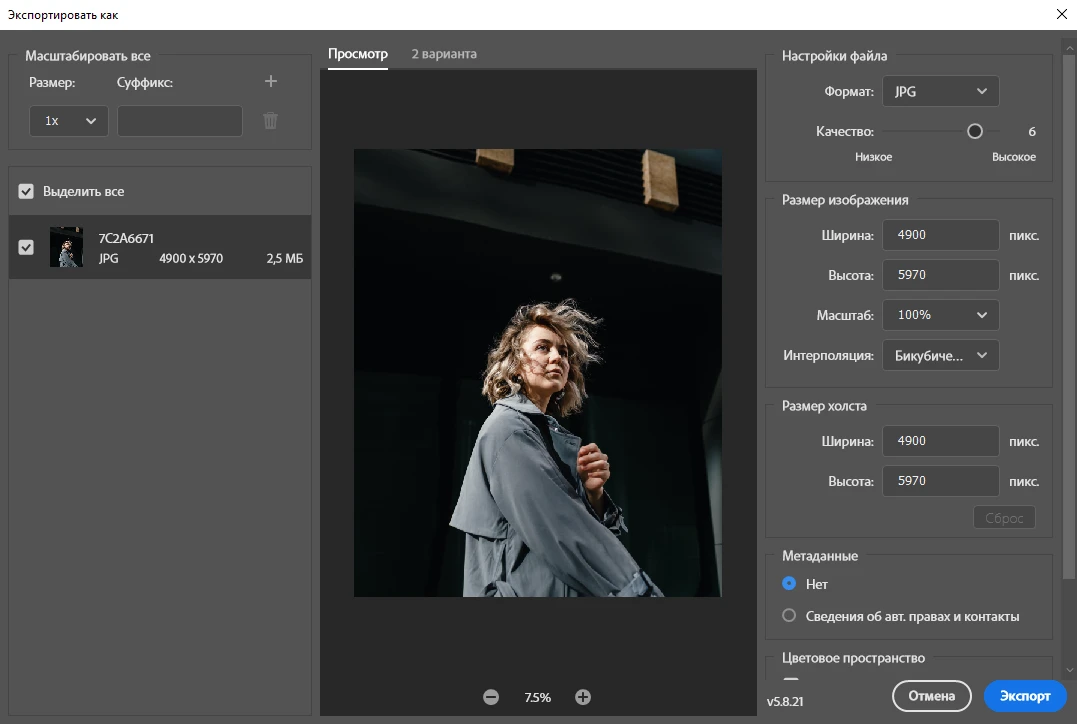Select the Нет metadata option
1077x724 pixels.
coord(789,584)
